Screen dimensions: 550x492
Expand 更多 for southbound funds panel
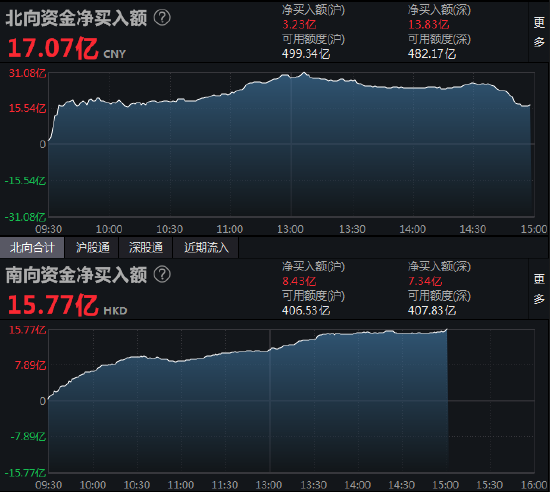point(539,289)
